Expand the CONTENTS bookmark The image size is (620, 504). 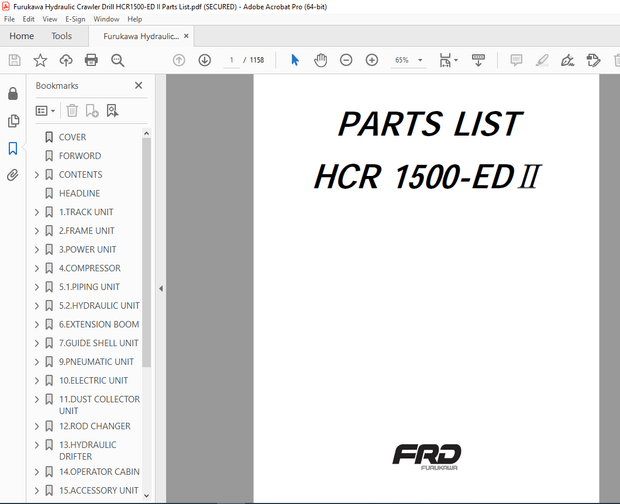[x=37, y=175]
